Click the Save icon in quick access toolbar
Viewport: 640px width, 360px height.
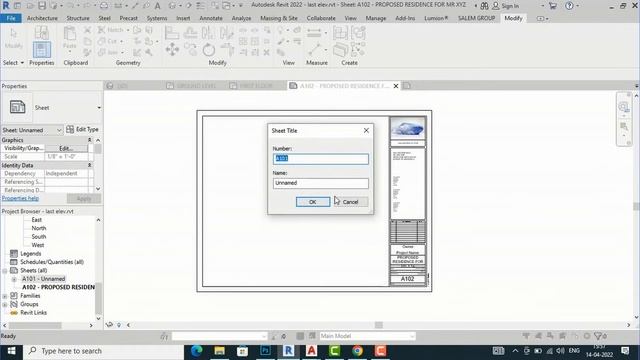click(x=42, y=6)
